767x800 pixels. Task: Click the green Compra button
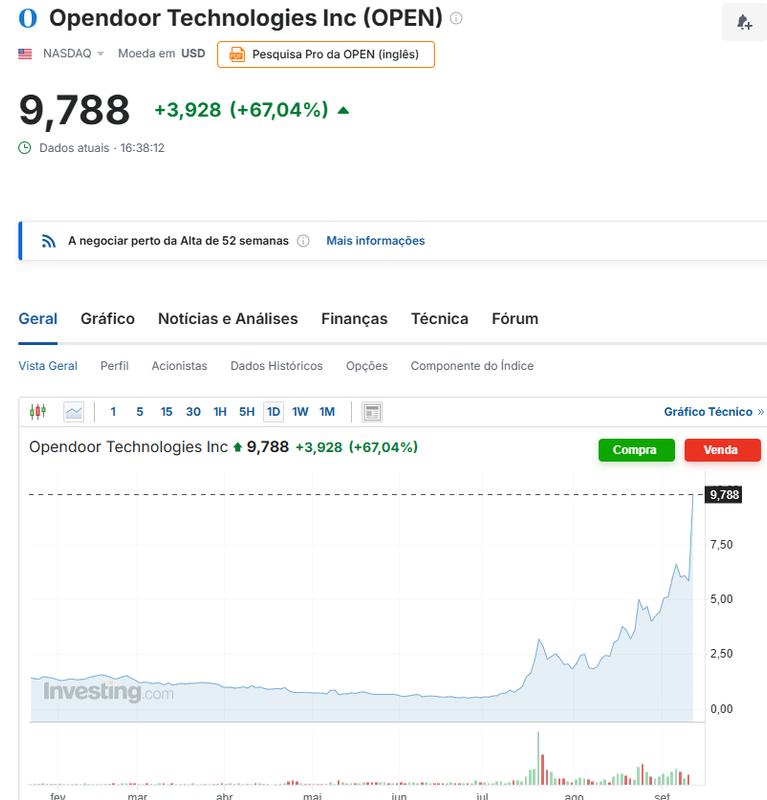coord(636,450)
